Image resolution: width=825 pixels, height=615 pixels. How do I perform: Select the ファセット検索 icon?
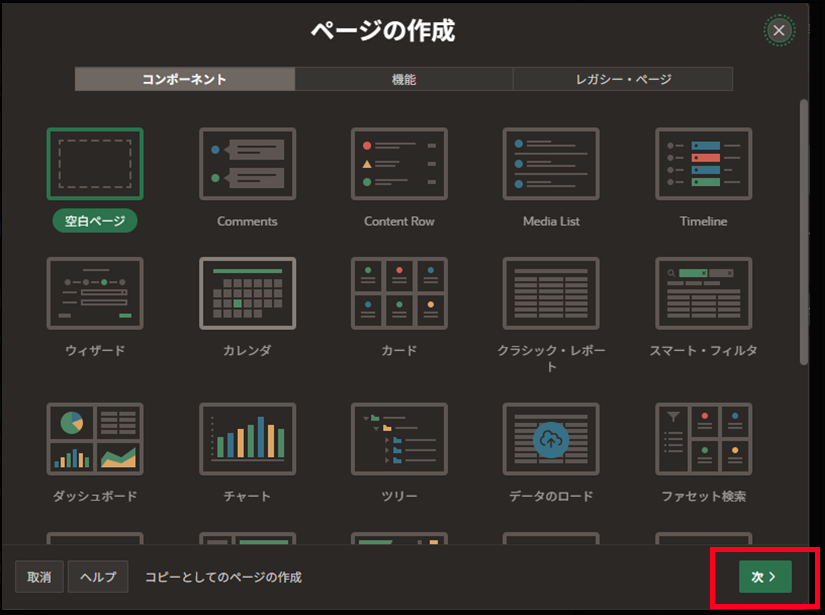click(703, 440)
